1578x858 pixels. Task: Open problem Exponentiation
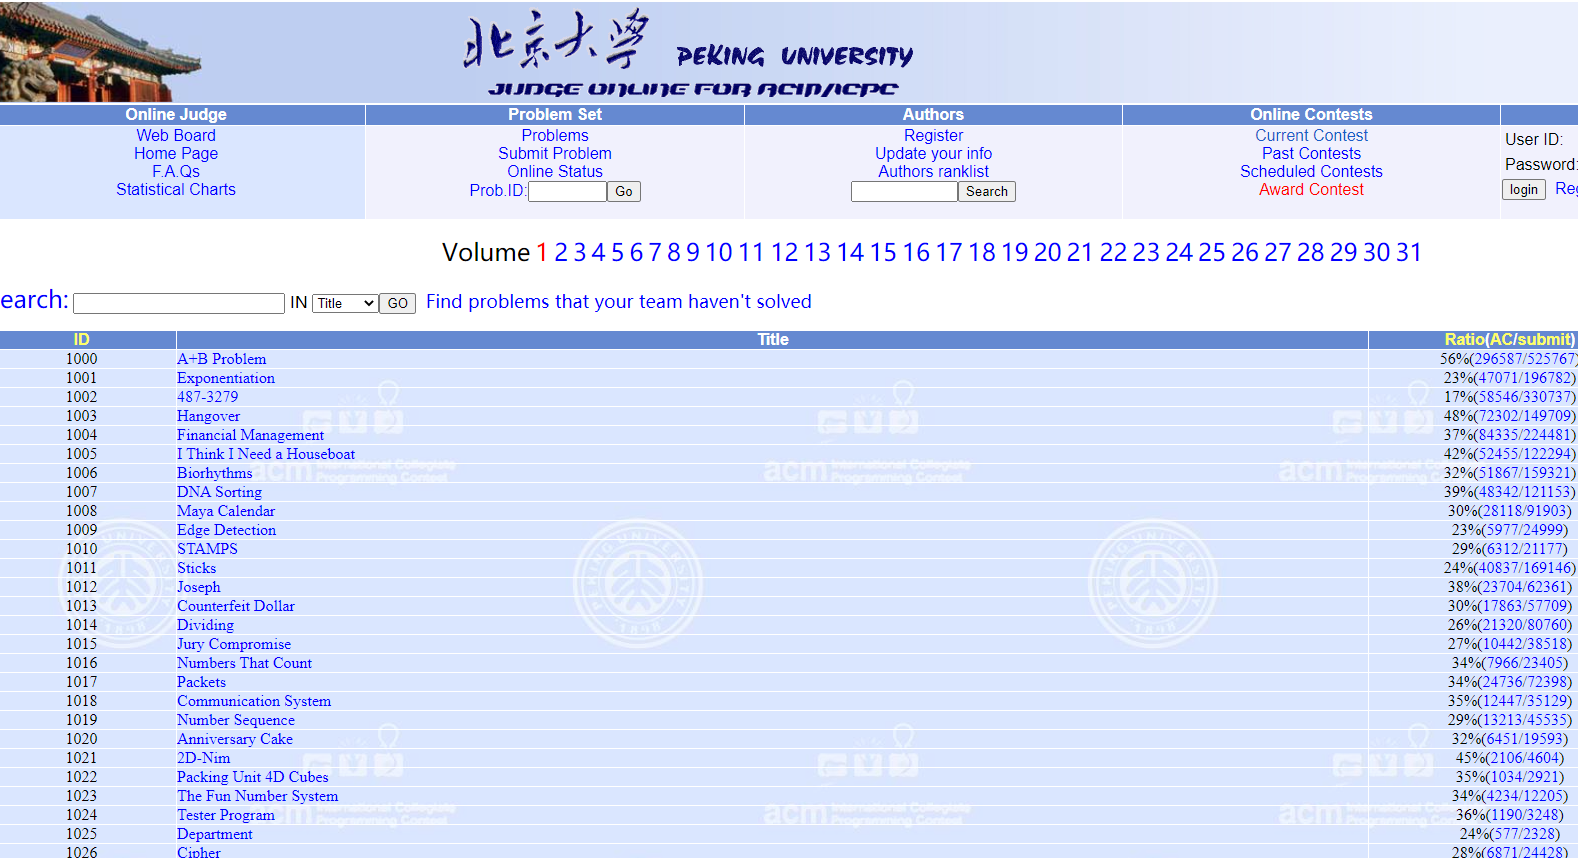click(x=226, y=378)
